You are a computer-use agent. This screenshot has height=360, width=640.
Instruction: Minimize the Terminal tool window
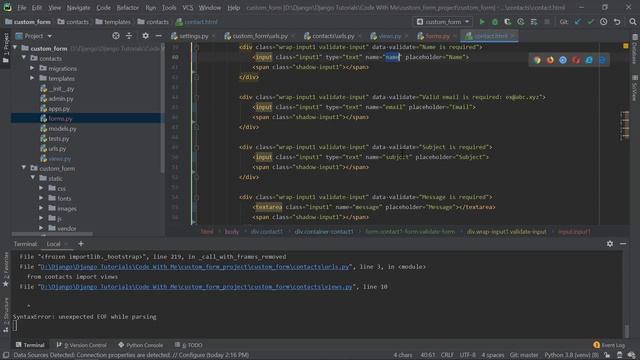[623, 244]
